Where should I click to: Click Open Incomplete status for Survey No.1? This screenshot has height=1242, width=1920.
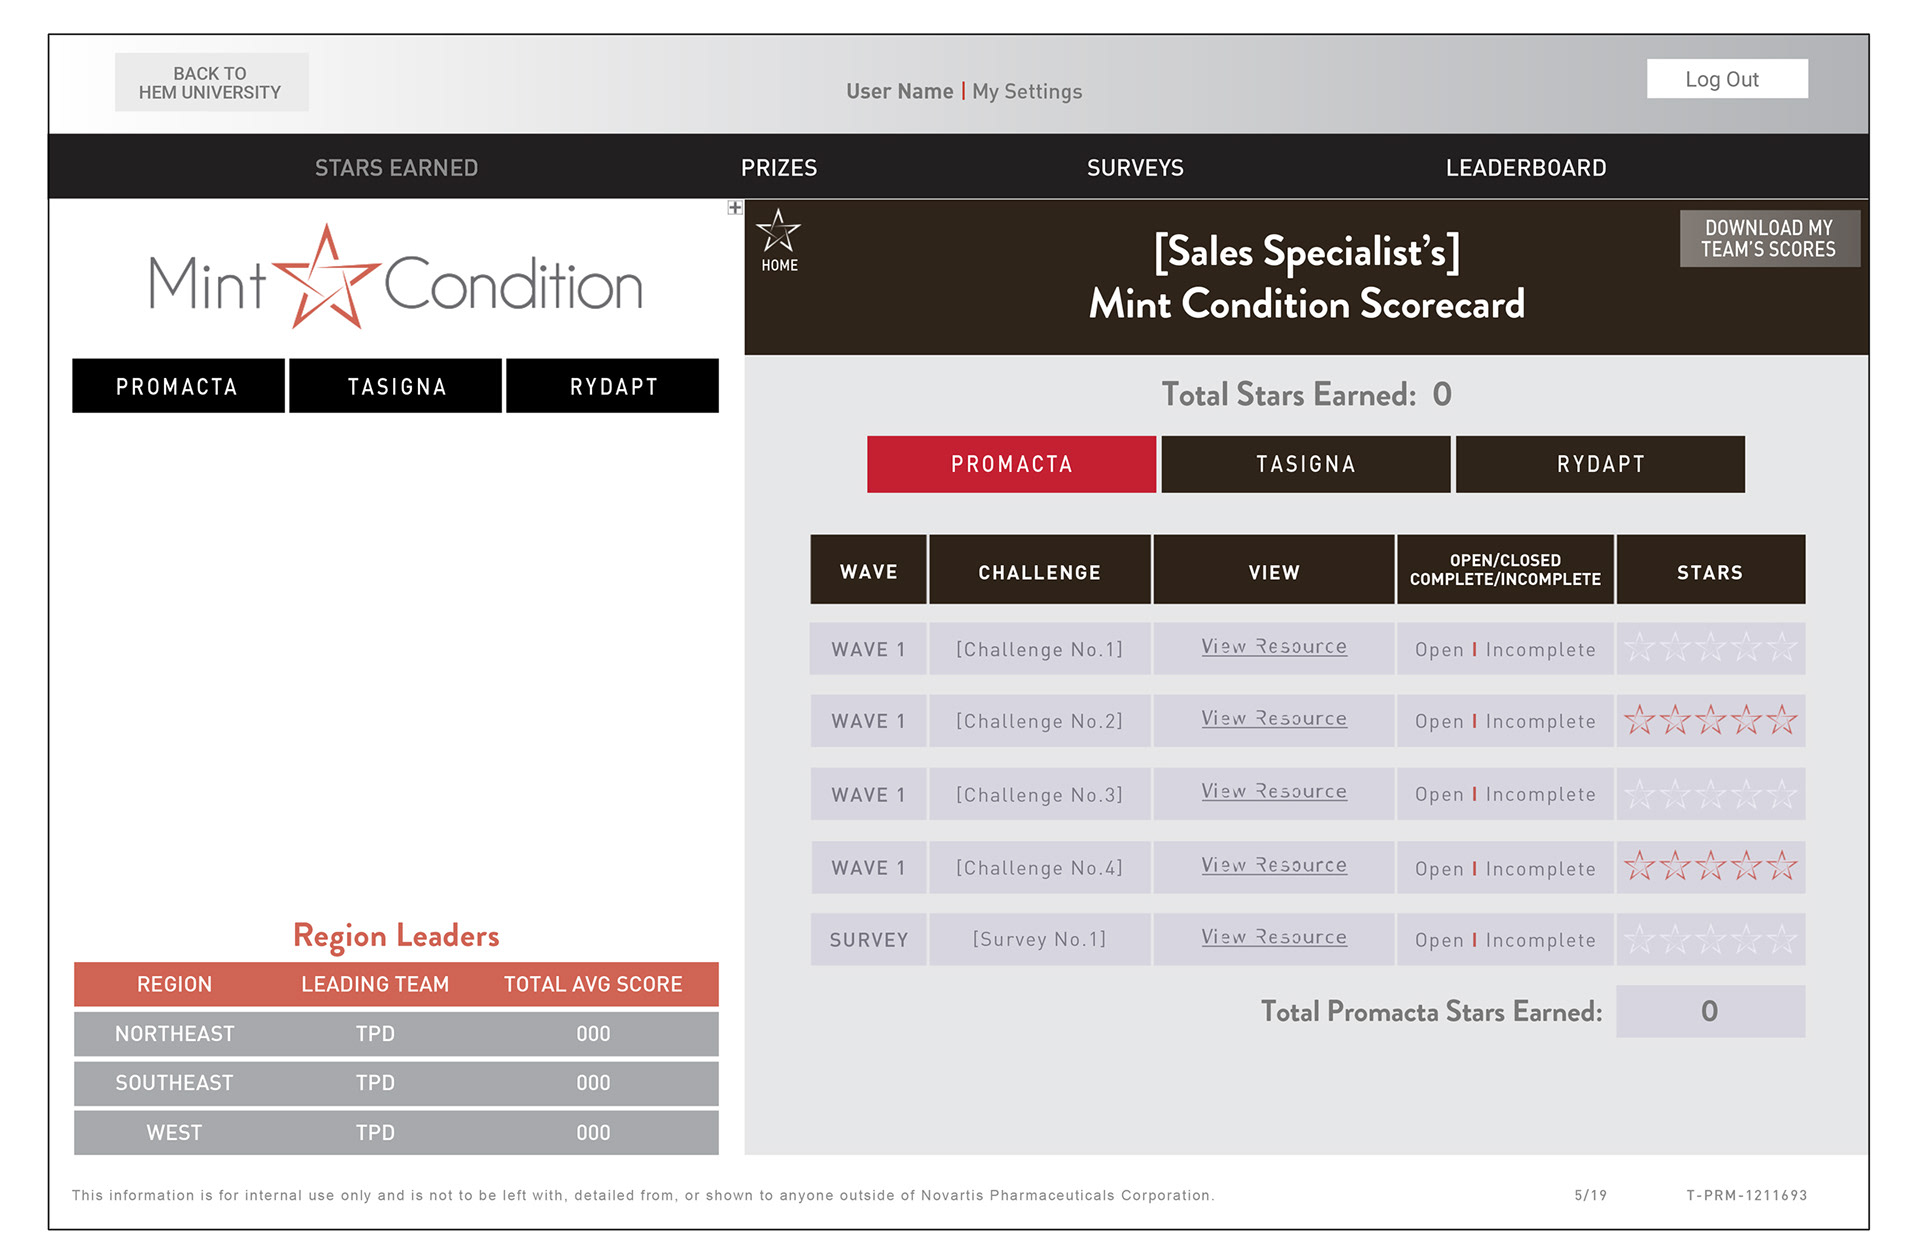coord(1505,939)
